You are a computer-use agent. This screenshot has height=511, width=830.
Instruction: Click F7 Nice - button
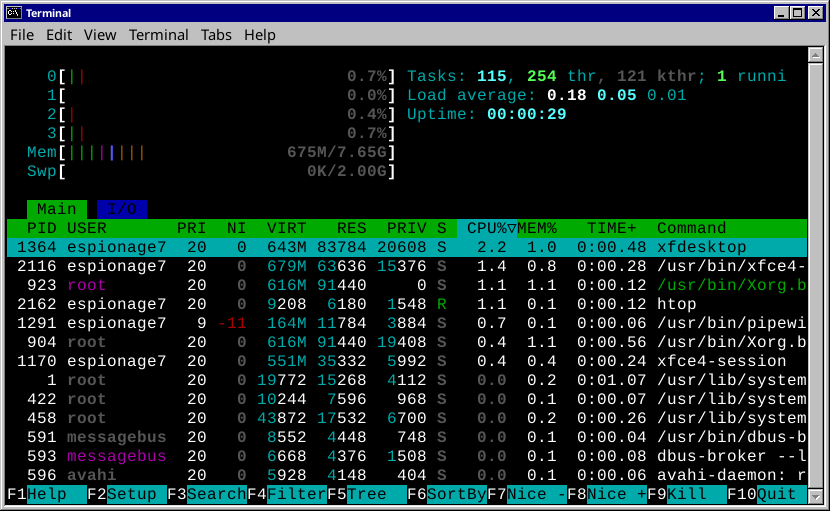point(527,494)
